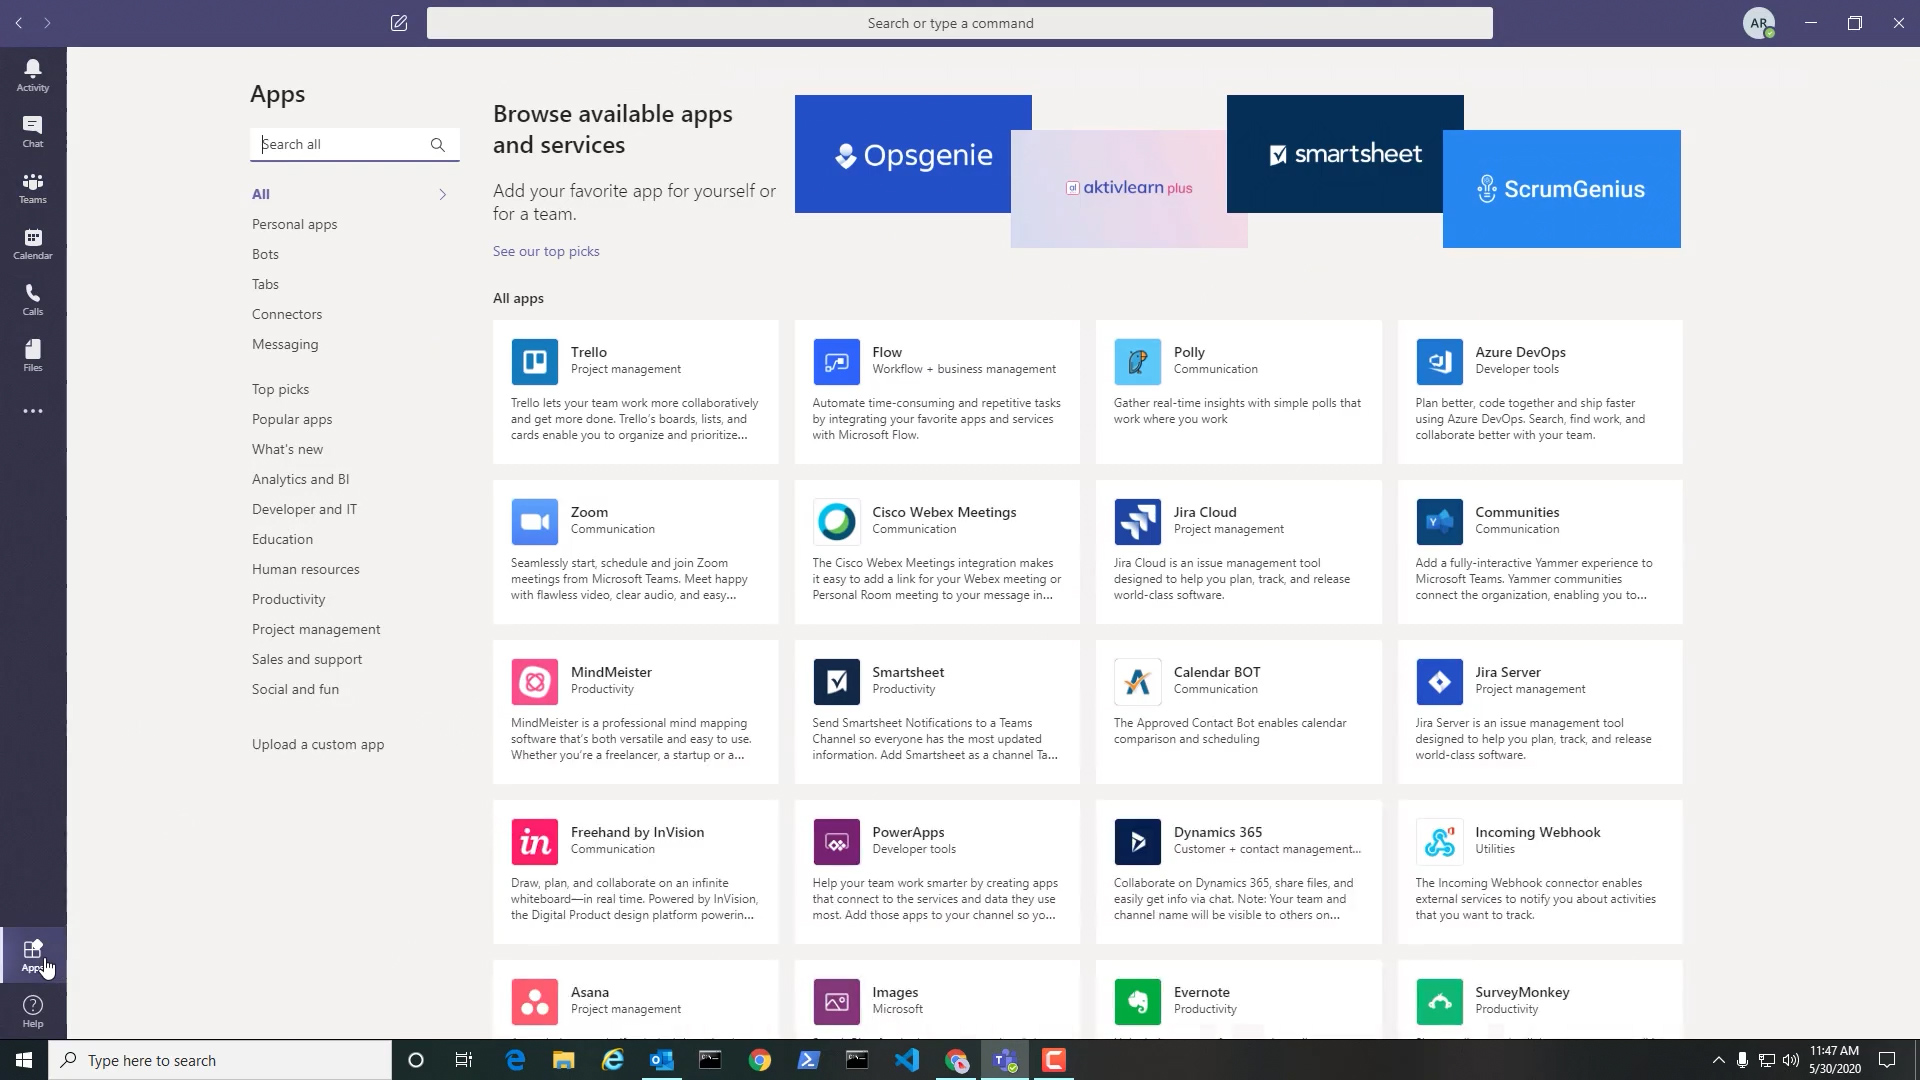This screenshot has width=1920, height=1080.
Task: Open Visual Studio Code from taskbar
Action: tap(907, 1060)
